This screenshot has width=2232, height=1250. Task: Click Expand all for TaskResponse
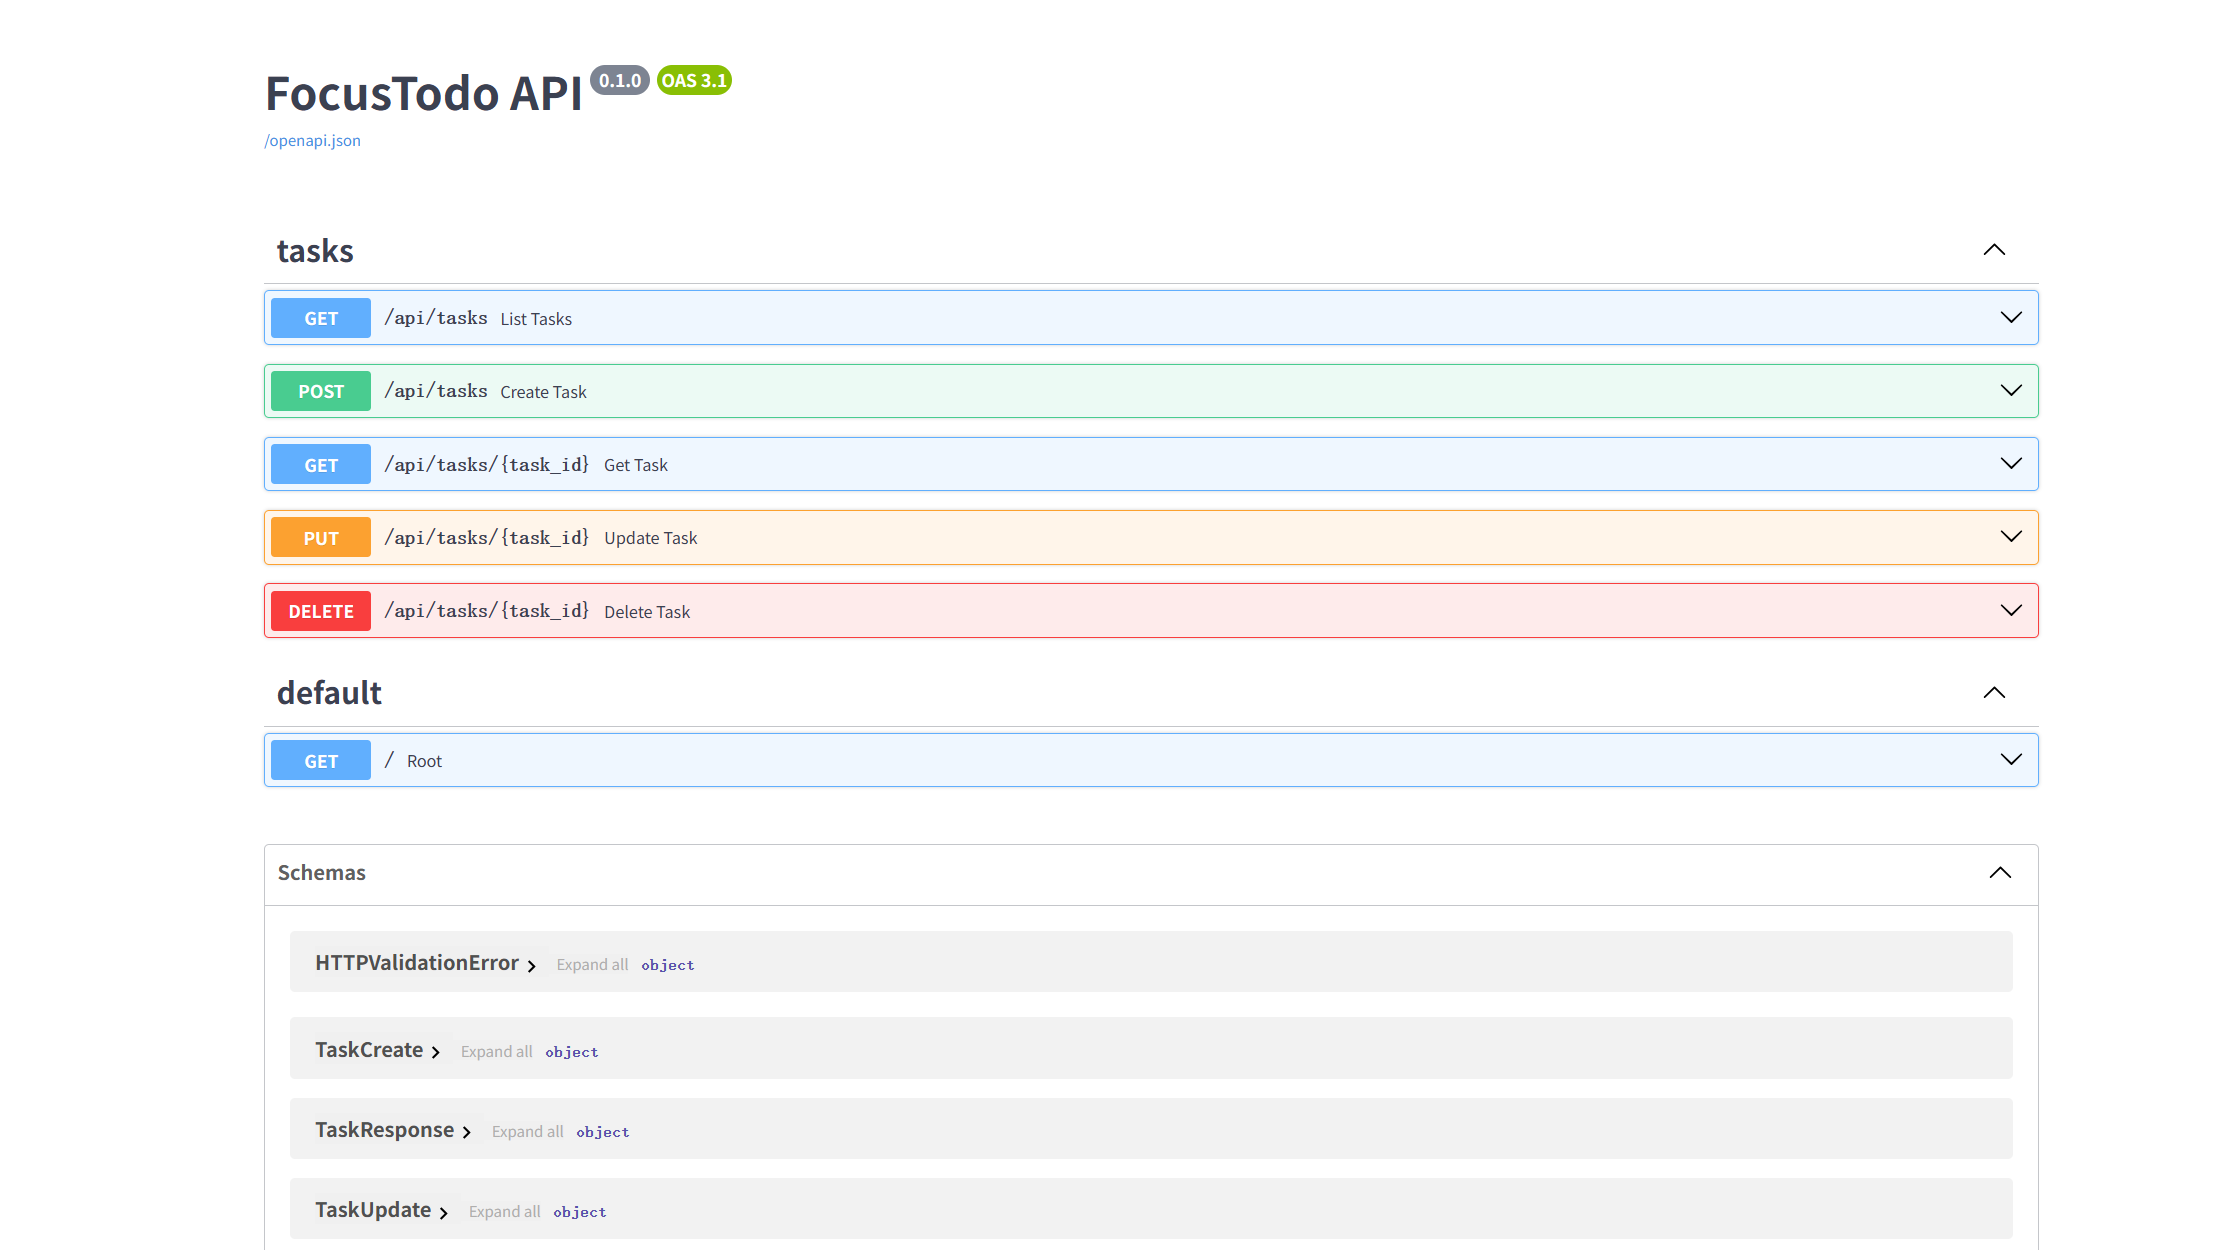[527, 1132]
